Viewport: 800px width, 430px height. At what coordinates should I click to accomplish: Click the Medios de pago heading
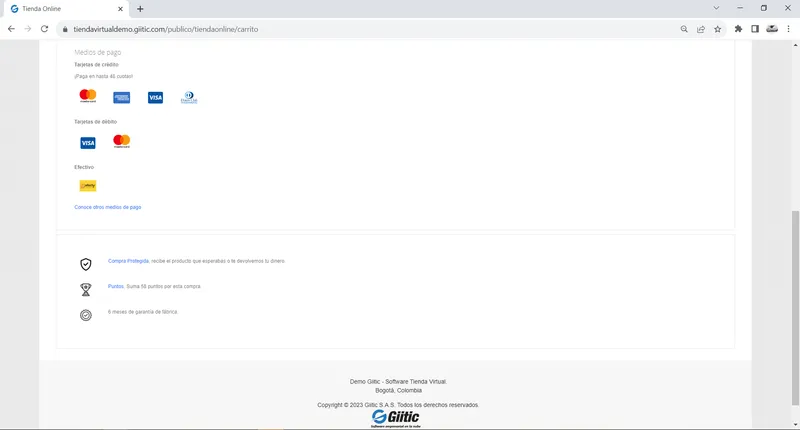coord(97,53)
